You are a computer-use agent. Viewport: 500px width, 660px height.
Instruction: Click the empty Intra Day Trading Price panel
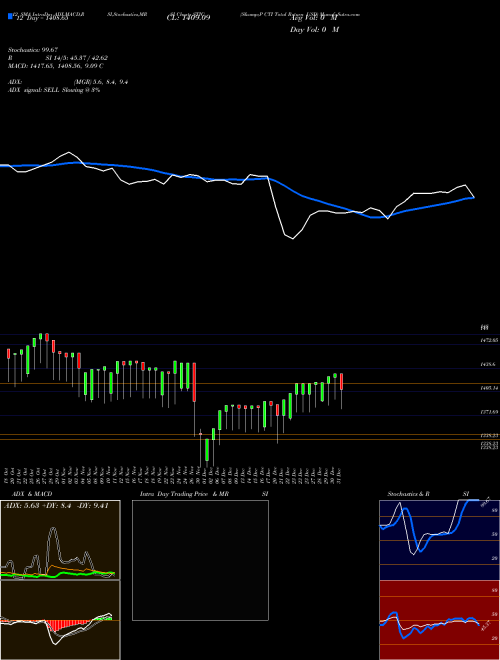click(x=200, y=560)
